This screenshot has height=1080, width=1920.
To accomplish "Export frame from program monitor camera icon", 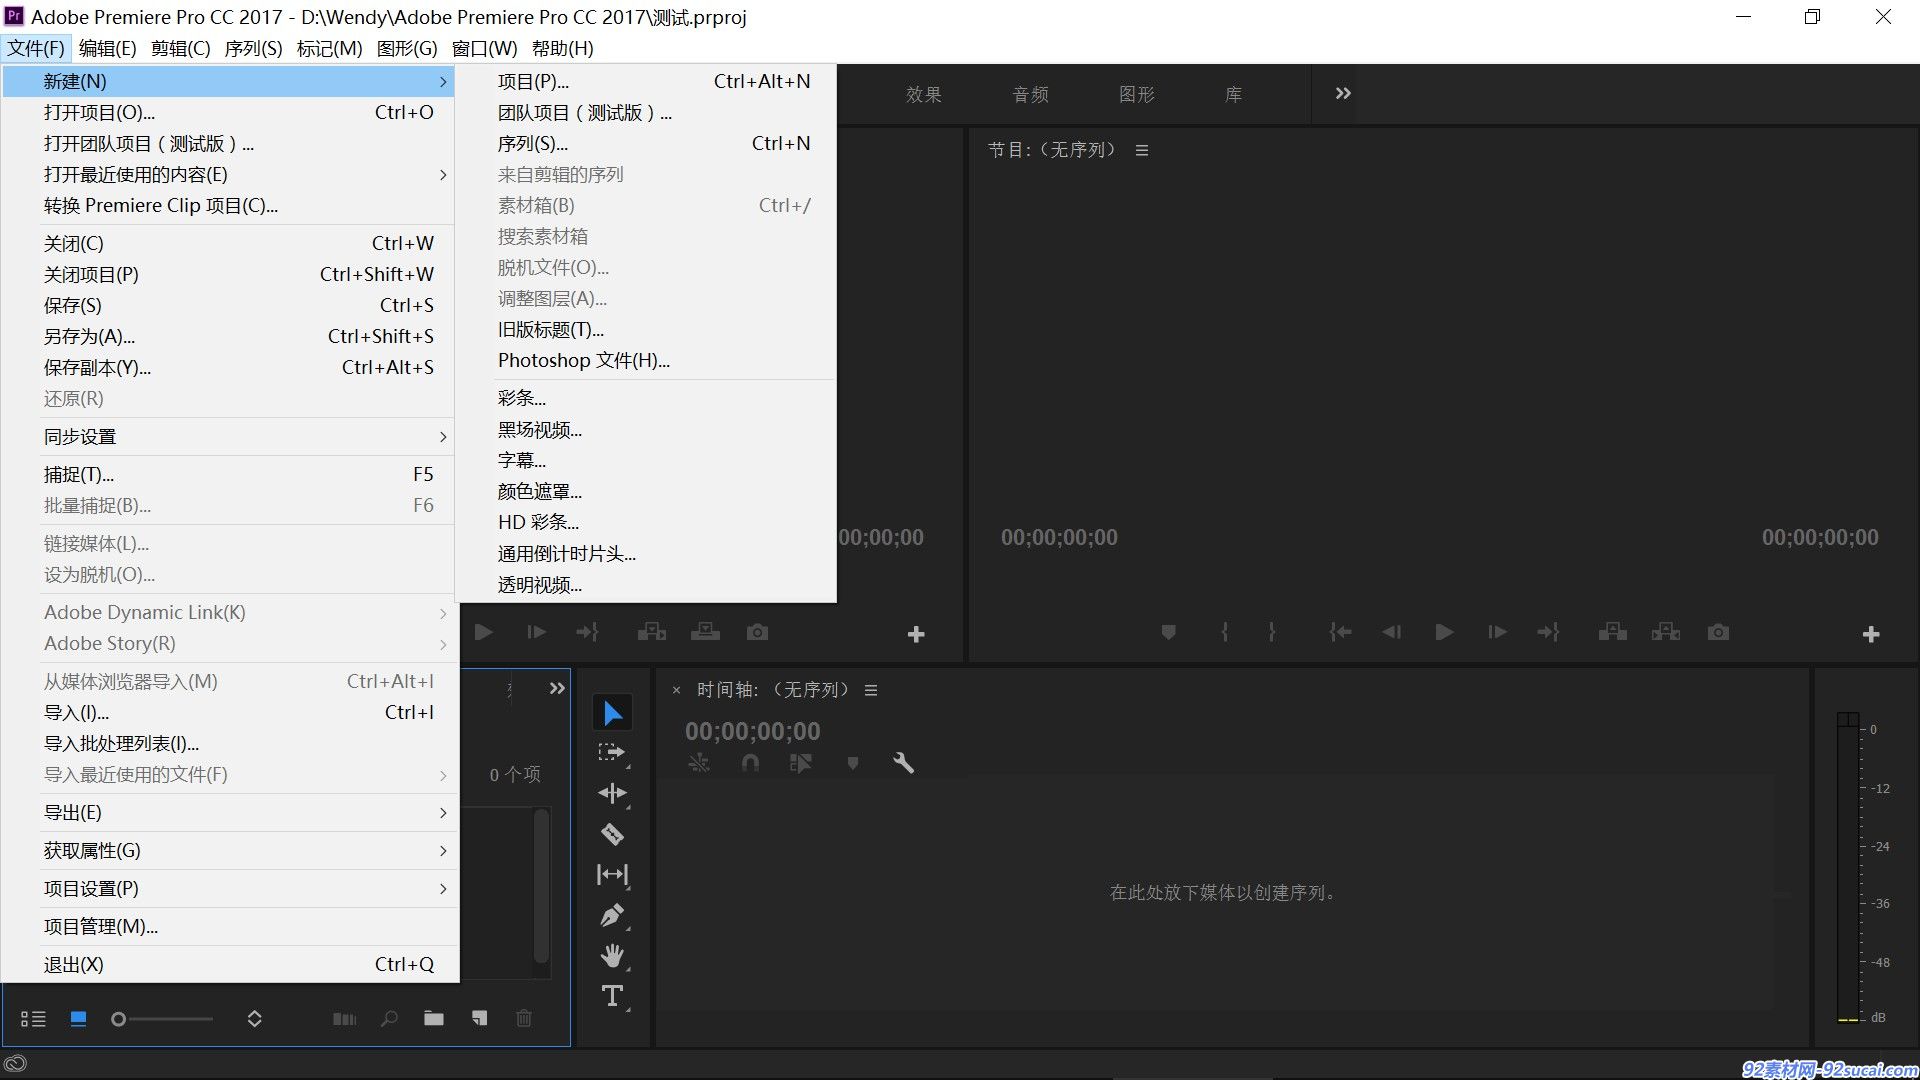I will pos(1718,632).
